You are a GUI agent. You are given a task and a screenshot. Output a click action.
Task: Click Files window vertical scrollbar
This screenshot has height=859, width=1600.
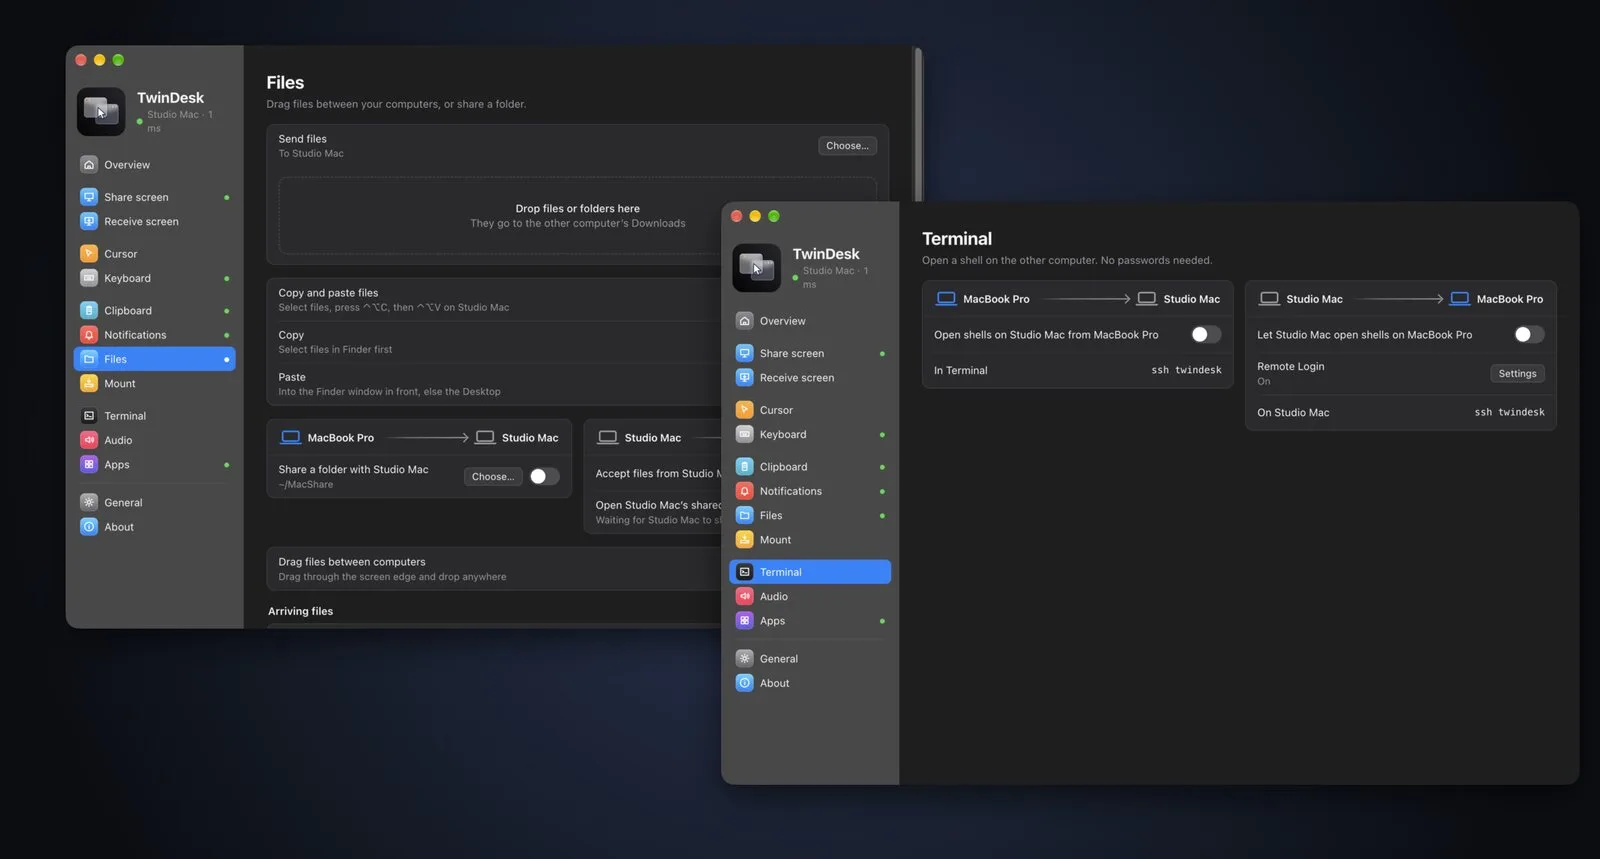[917, 125]
